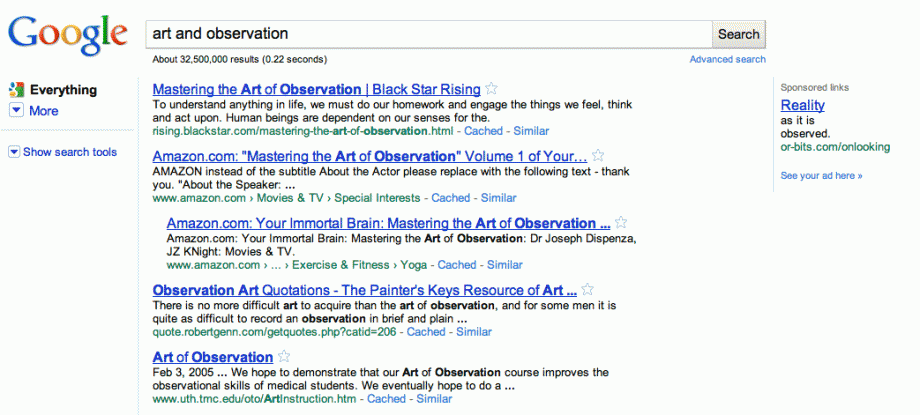Open Mastering the Art of Observation Black Star Rising
This screenshot has width=920, height=415.
point(316,89)
